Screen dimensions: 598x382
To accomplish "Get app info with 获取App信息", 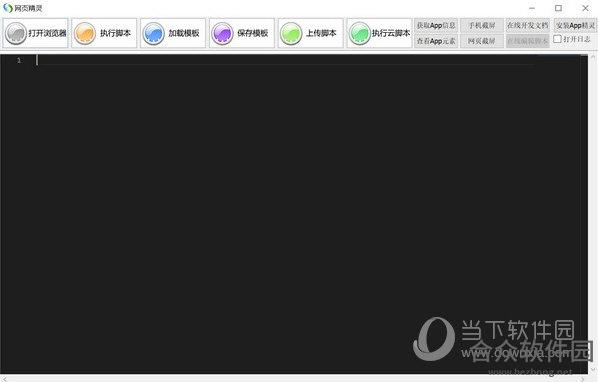I will [436, 26].
